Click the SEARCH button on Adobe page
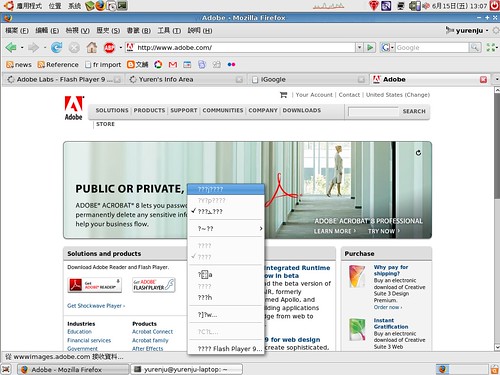This screenshot has width=500, height=375. (414, 111)
